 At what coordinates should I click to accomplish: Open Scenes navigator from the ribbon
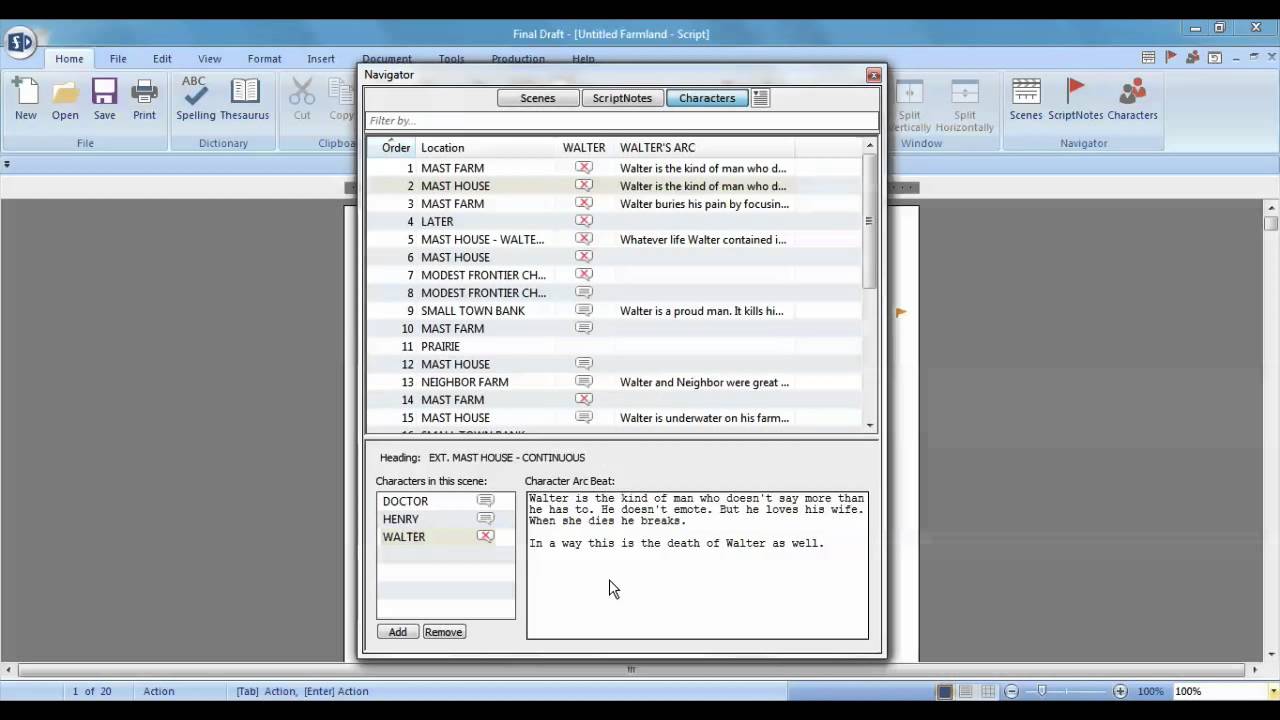point(1026,99)
